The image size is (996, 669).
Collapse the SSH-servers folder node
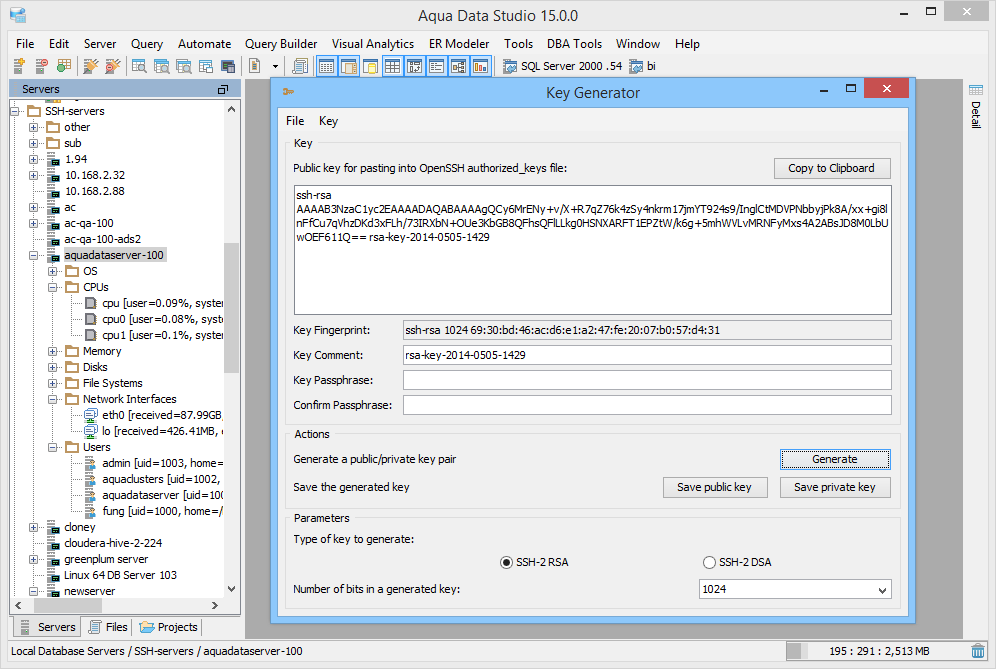click(14, 111)
